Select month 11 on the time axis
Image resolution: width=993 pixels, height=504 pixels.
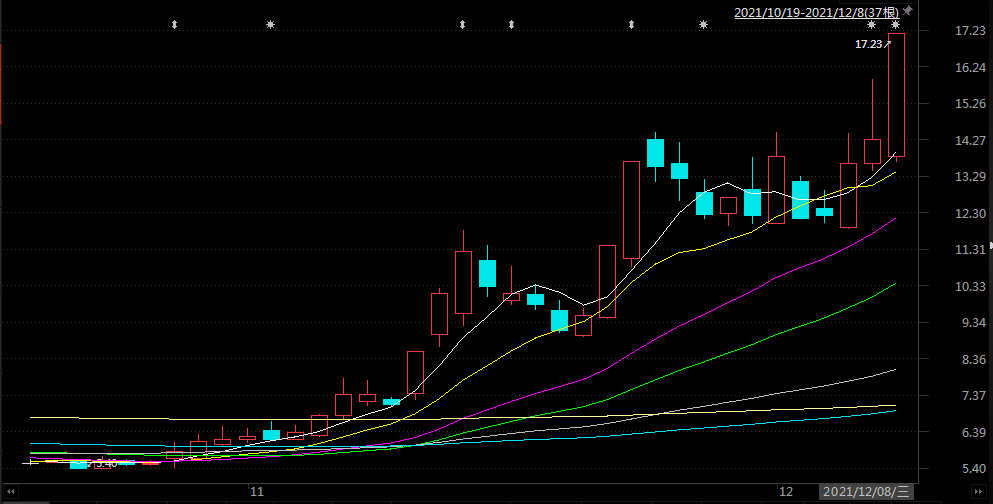coord(256,492)
